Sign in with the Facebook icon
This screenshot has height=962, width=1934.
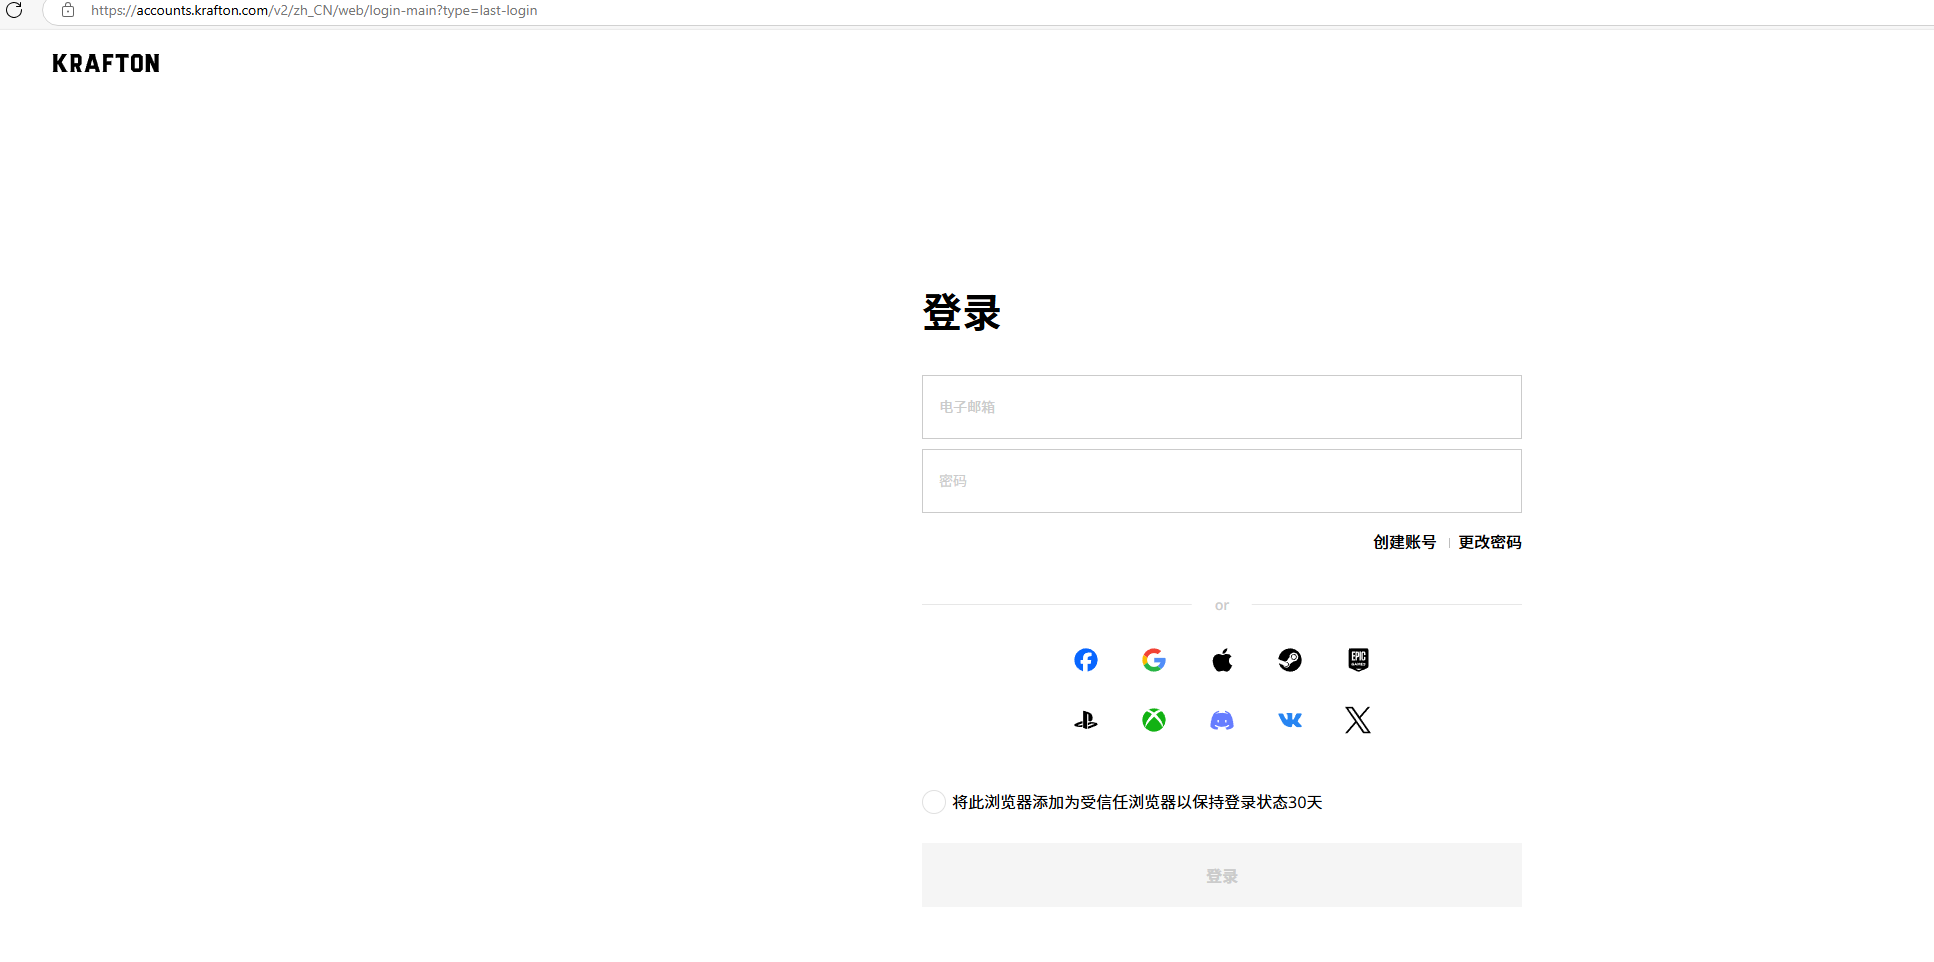pyautogui.click(x=1086, y=660)
